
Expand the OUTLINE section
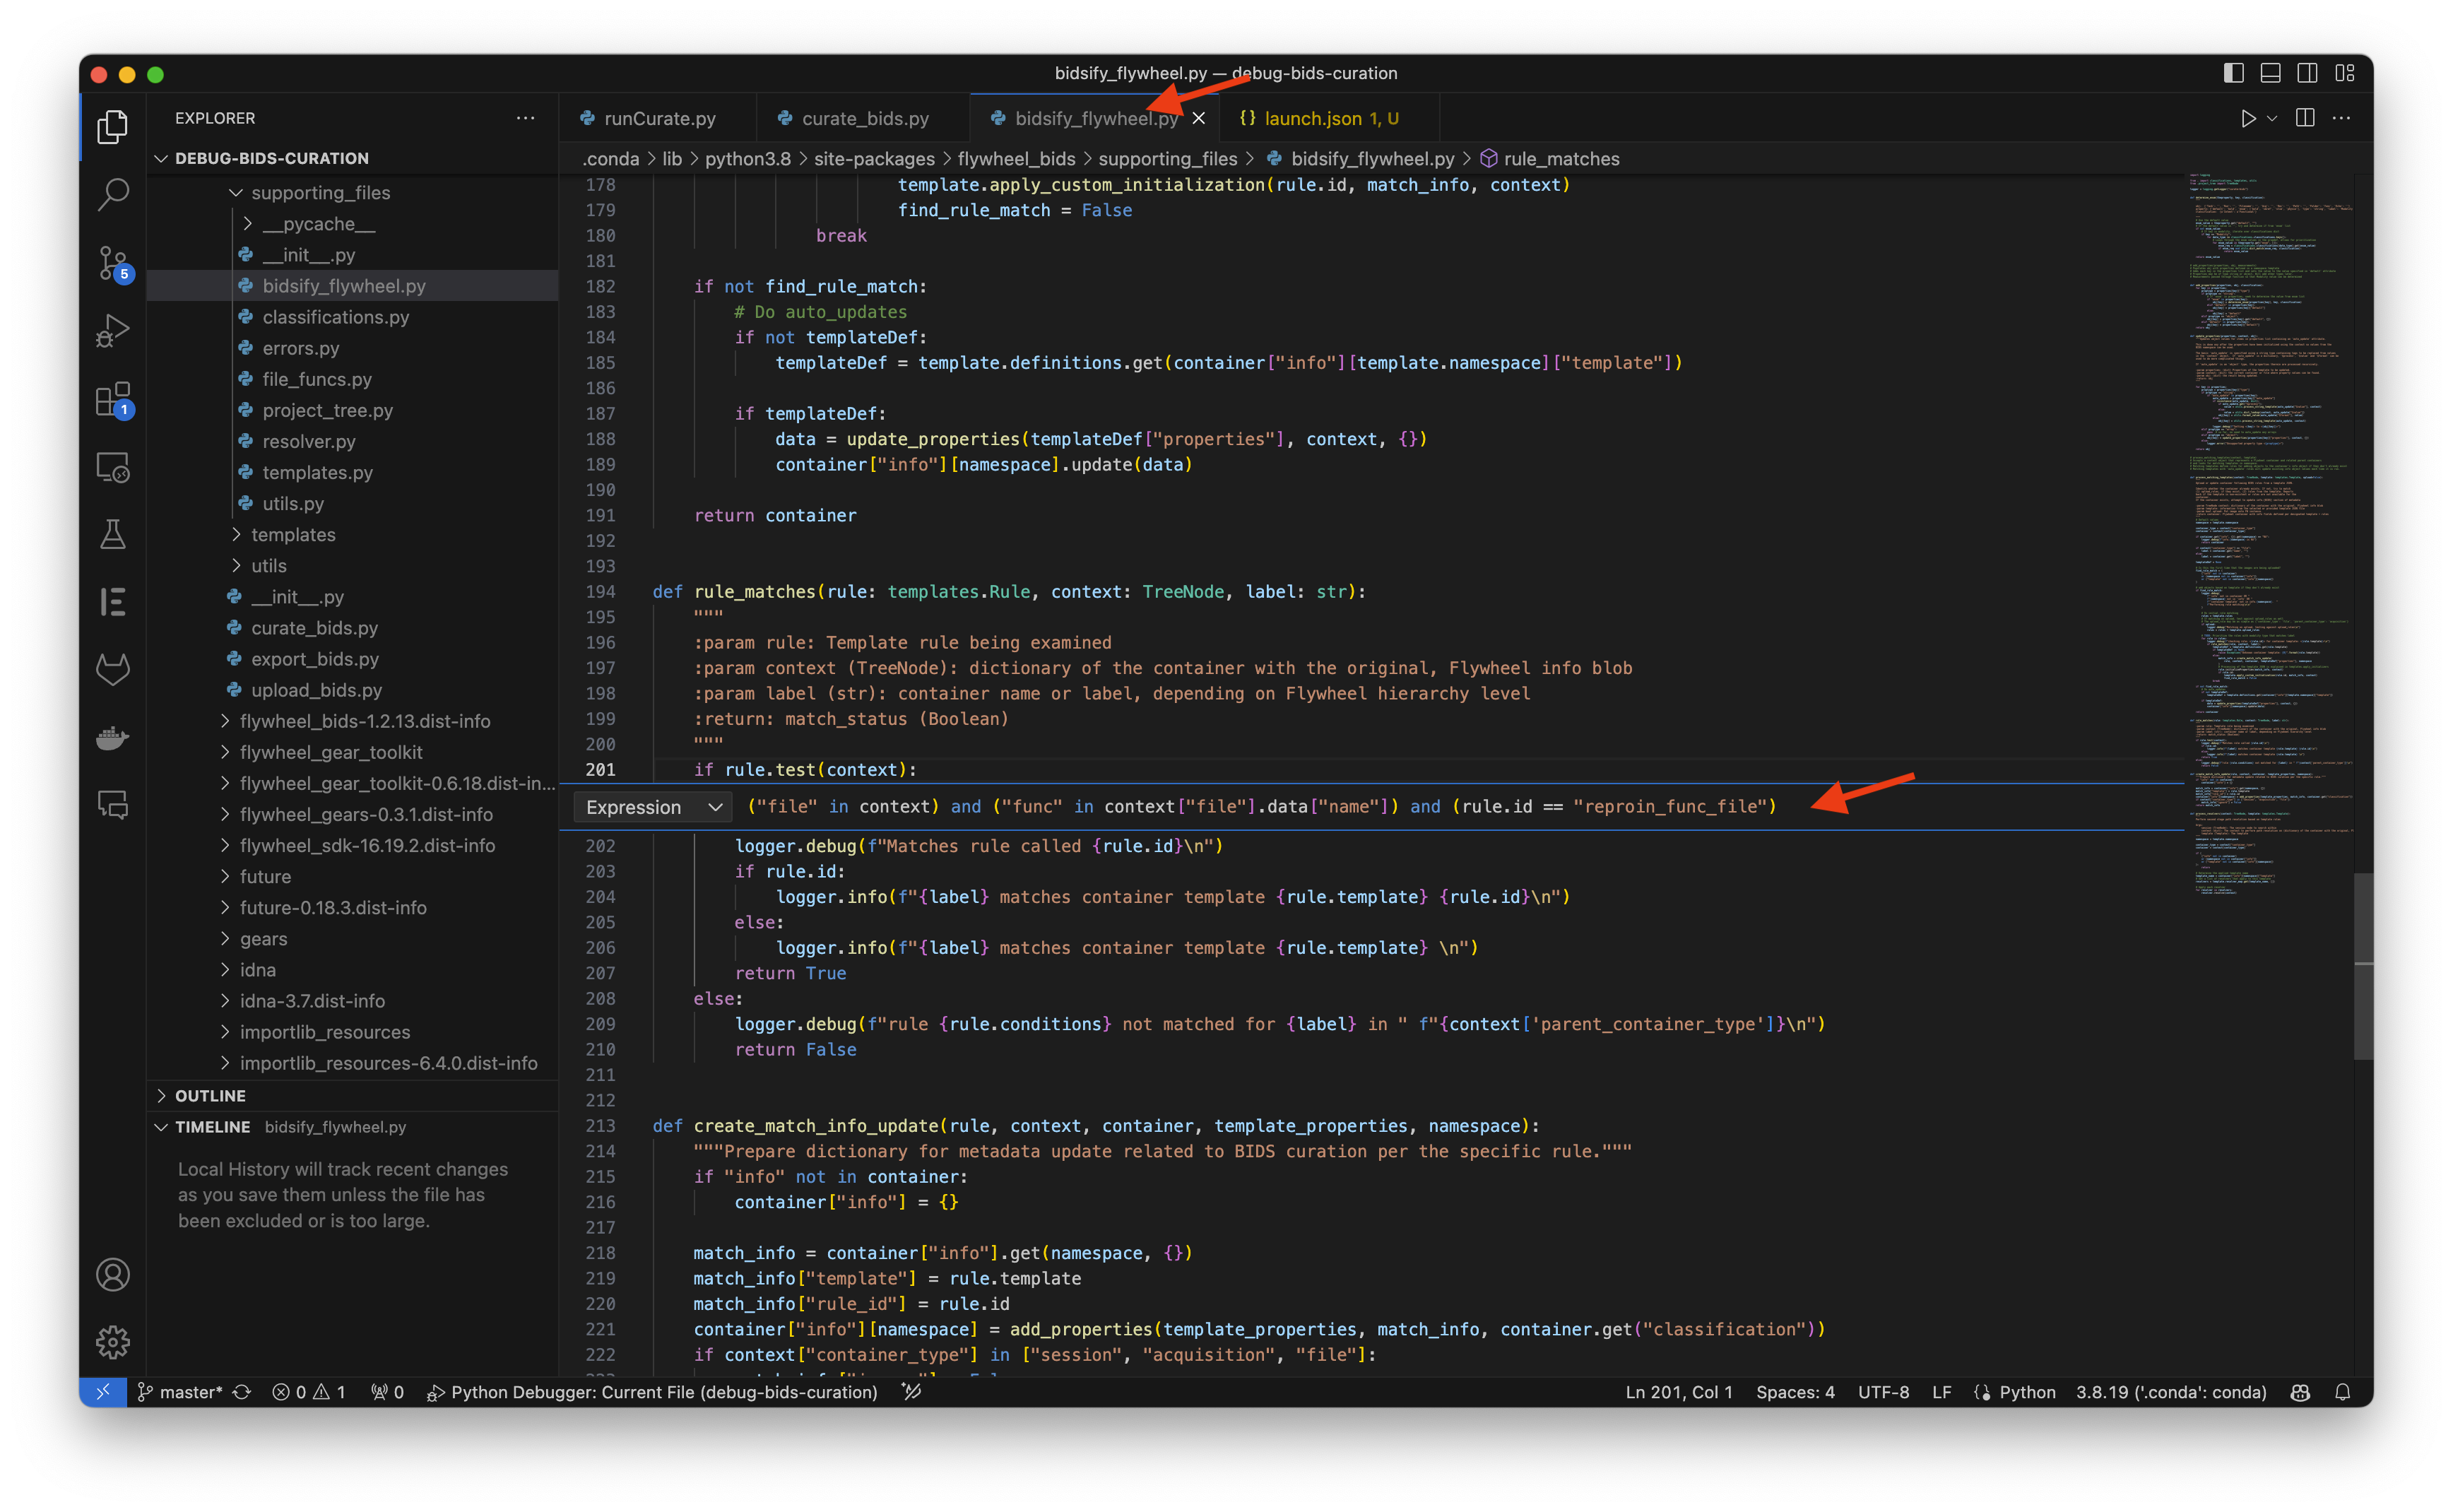click(x=161, y=1096)
